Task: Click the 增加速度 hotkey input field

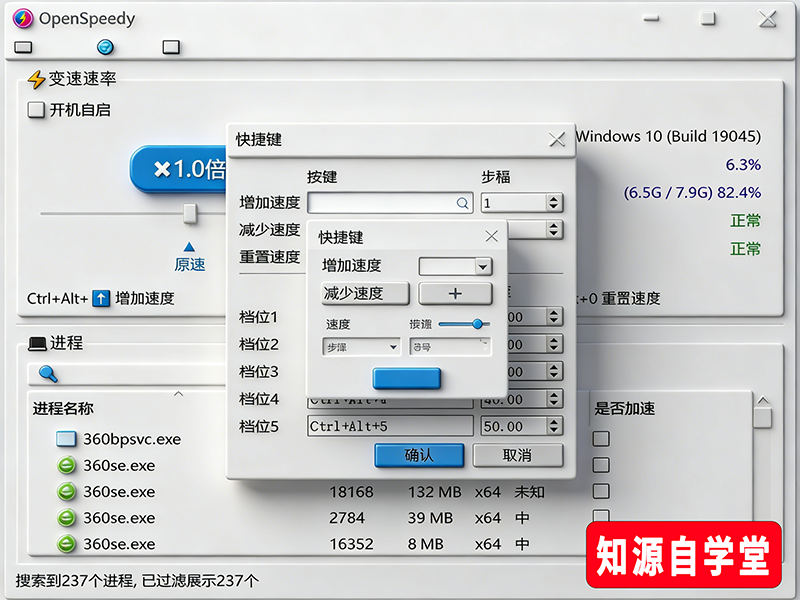Action: [x=380, y=202]
